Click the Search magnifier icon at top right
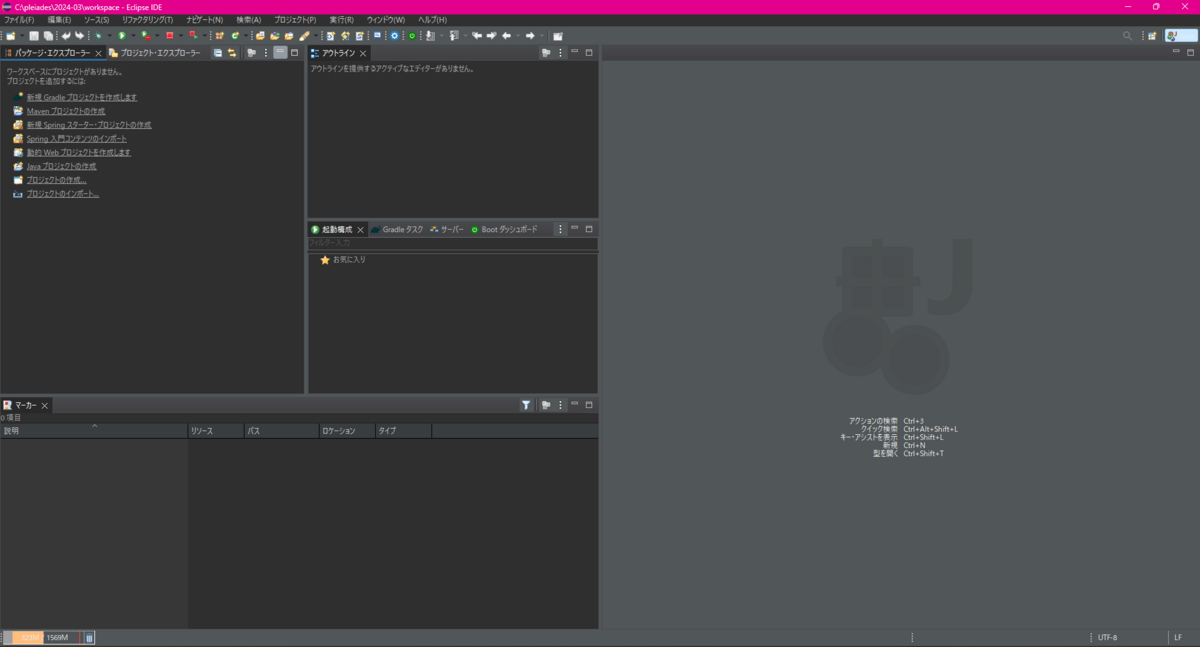 (x=1128, y=36)
